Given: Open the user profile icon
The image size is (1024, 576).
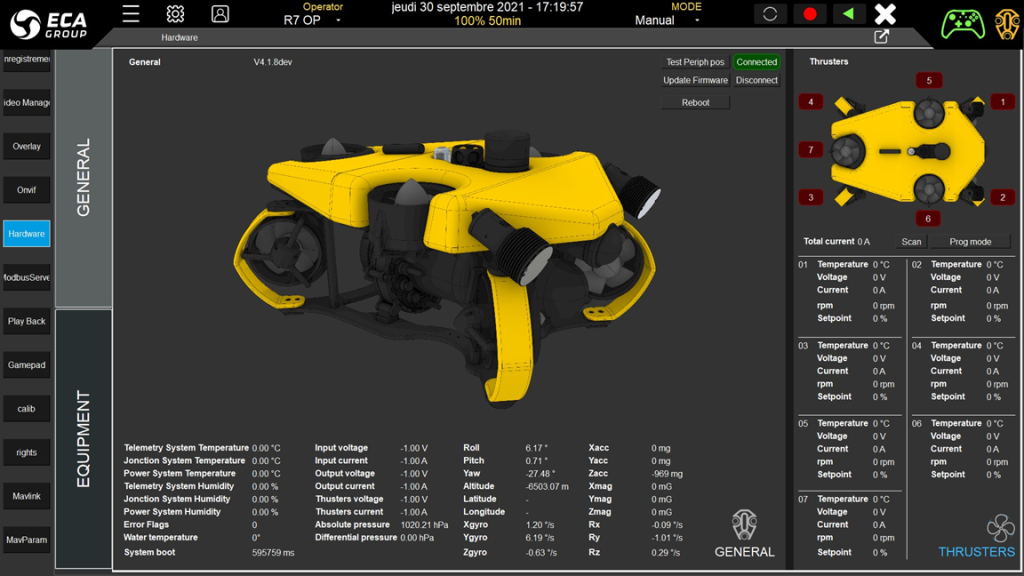Looking at the screenshot, I should click(220, 14).
